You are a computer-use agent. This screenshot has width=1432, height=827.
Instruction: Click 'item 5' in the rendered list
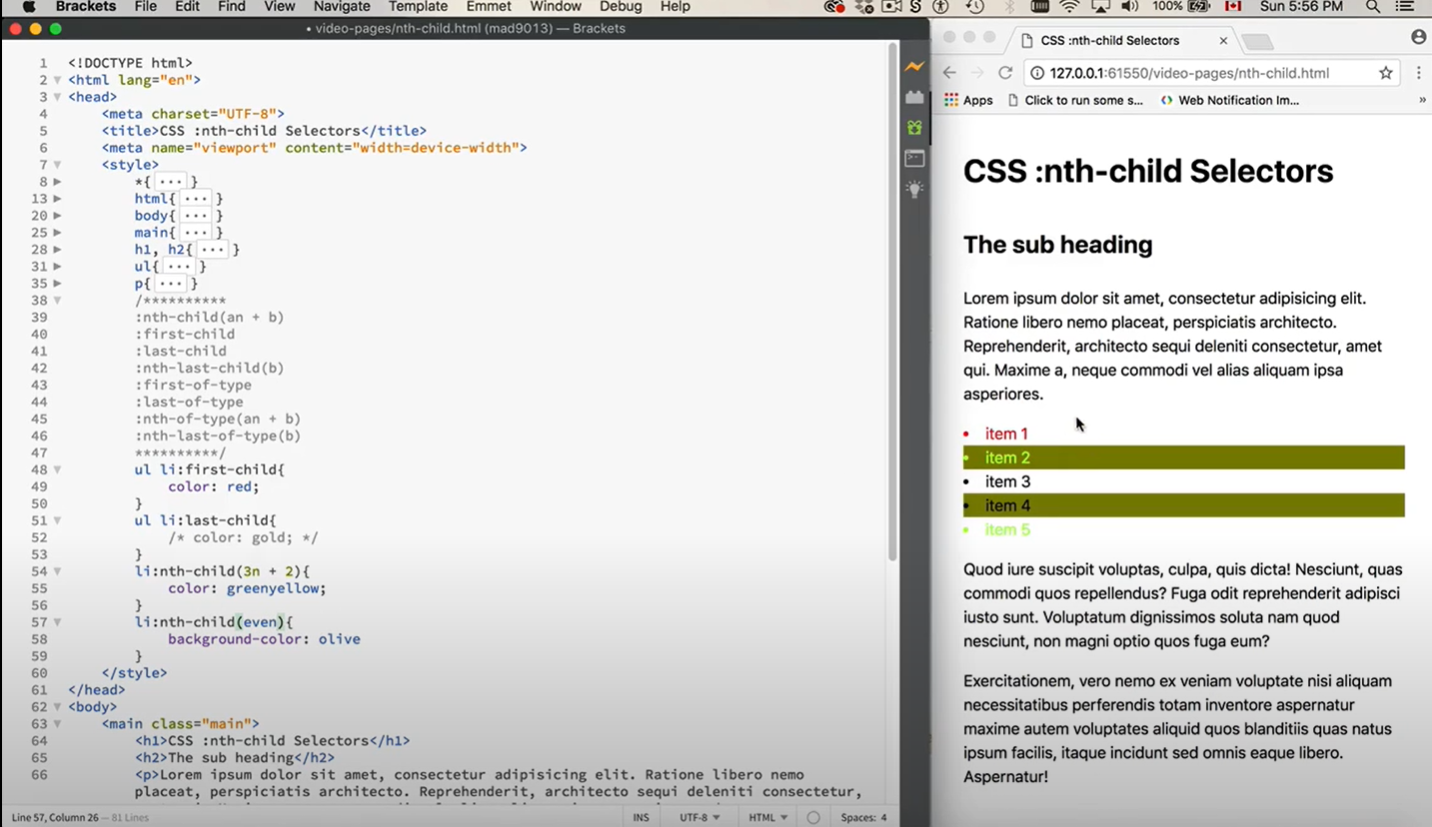coord(1007,530)
